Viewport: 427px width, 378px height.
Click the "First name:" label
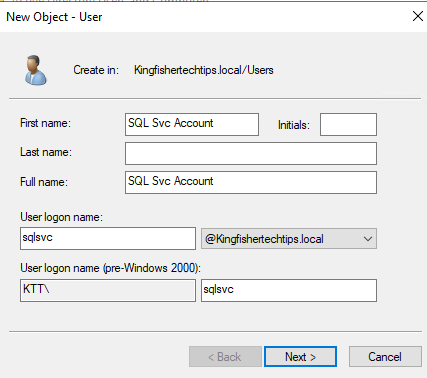45,123
